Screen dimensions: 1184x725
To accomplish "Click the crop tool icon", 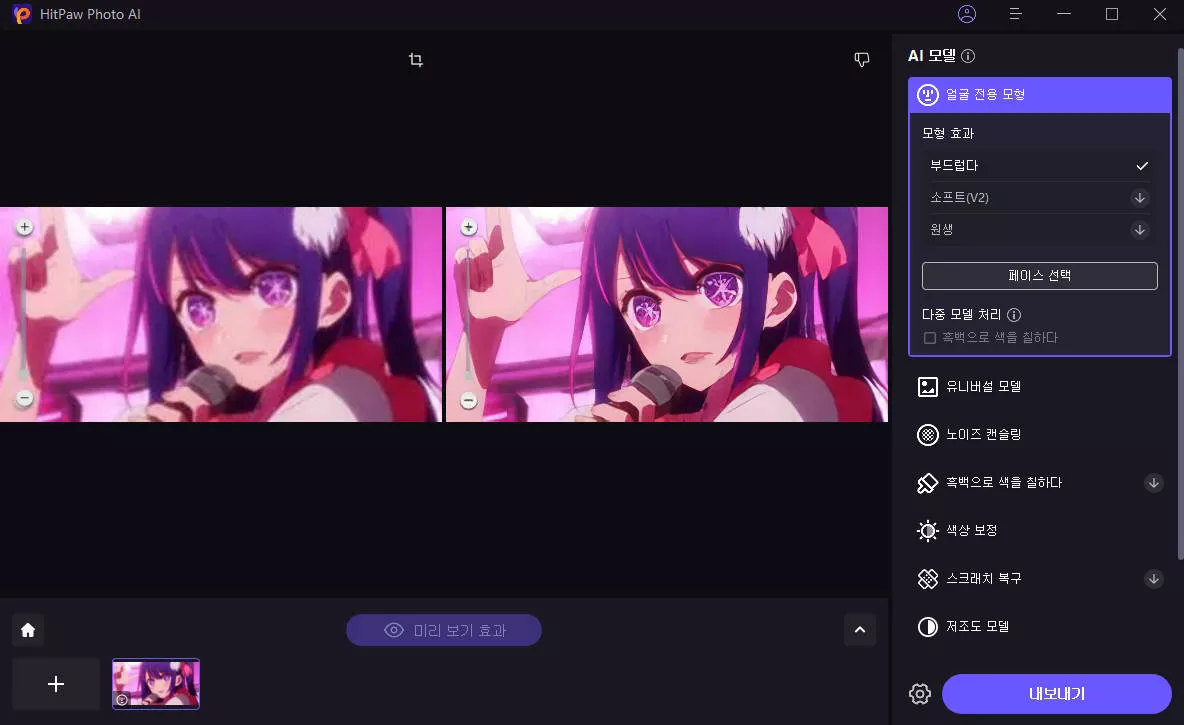I will pyautogui.click(x=416, y=60).
